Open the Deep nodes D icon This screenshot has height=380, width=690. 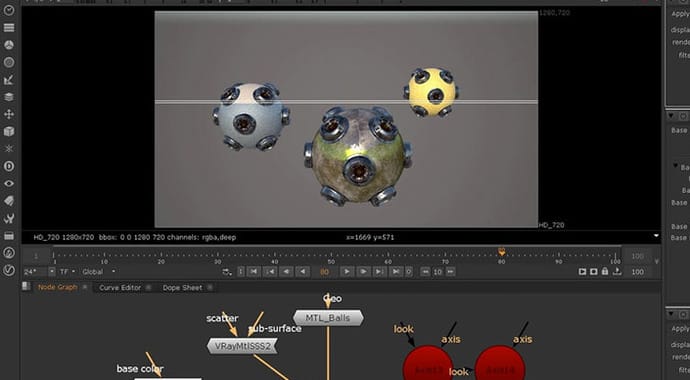(x=9, y=166)
